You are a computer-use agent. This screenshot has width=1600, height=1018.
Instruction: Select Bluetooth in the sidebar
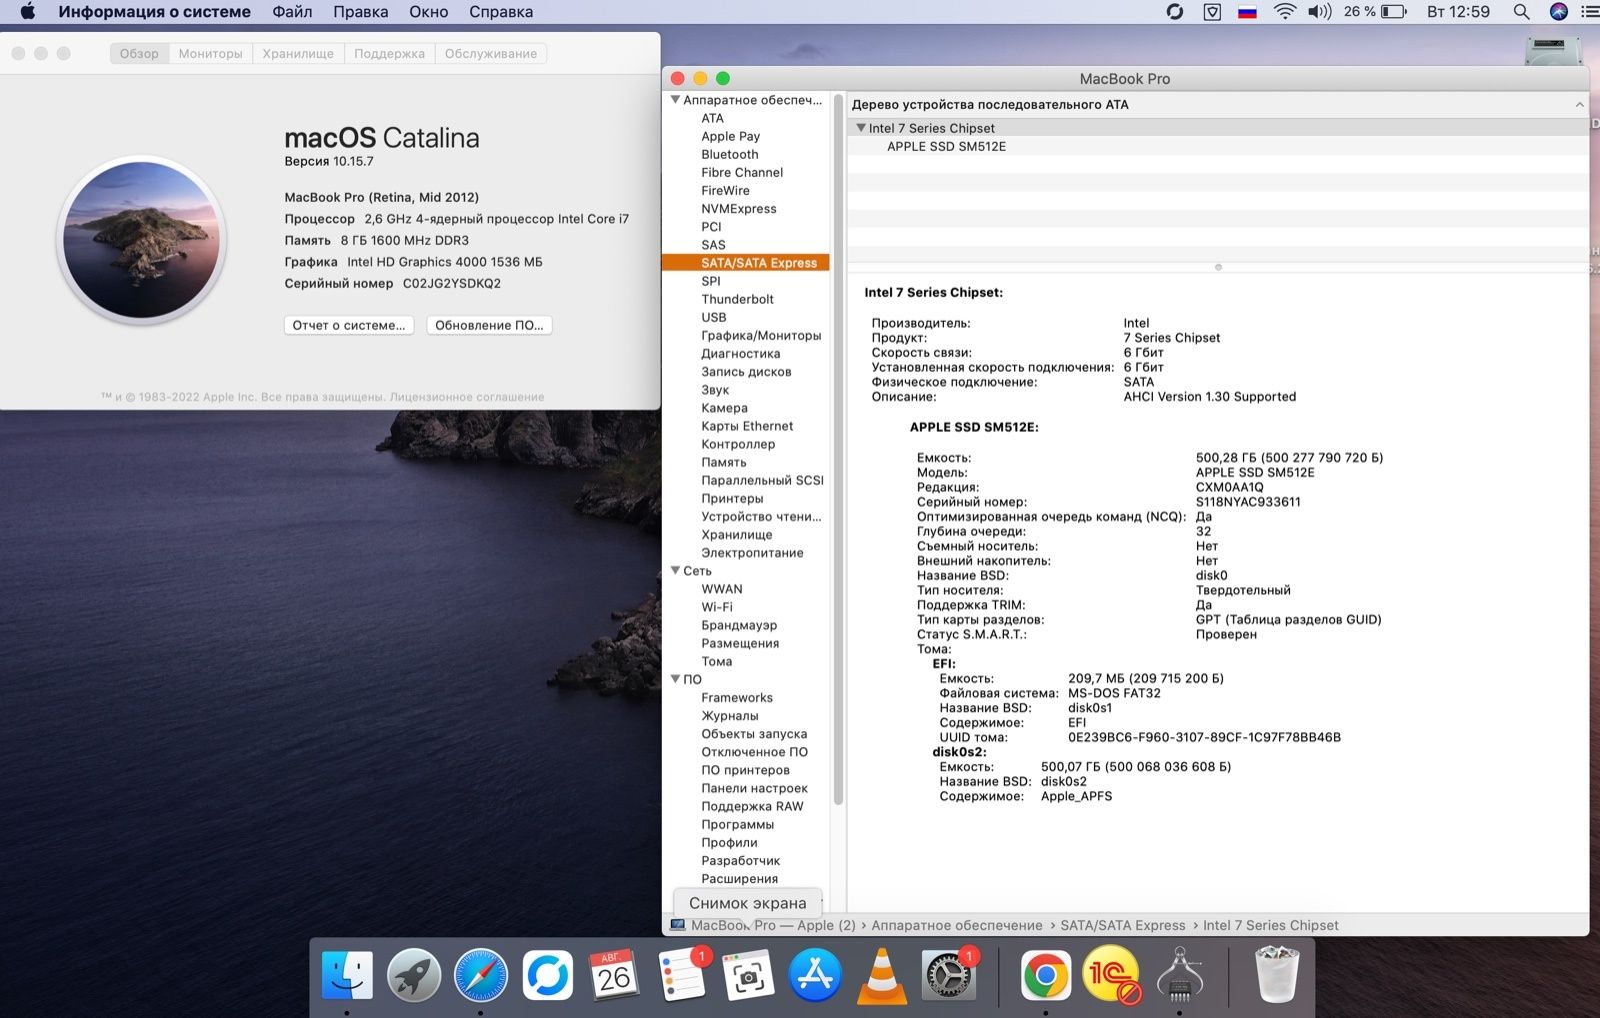coord(730,154)
